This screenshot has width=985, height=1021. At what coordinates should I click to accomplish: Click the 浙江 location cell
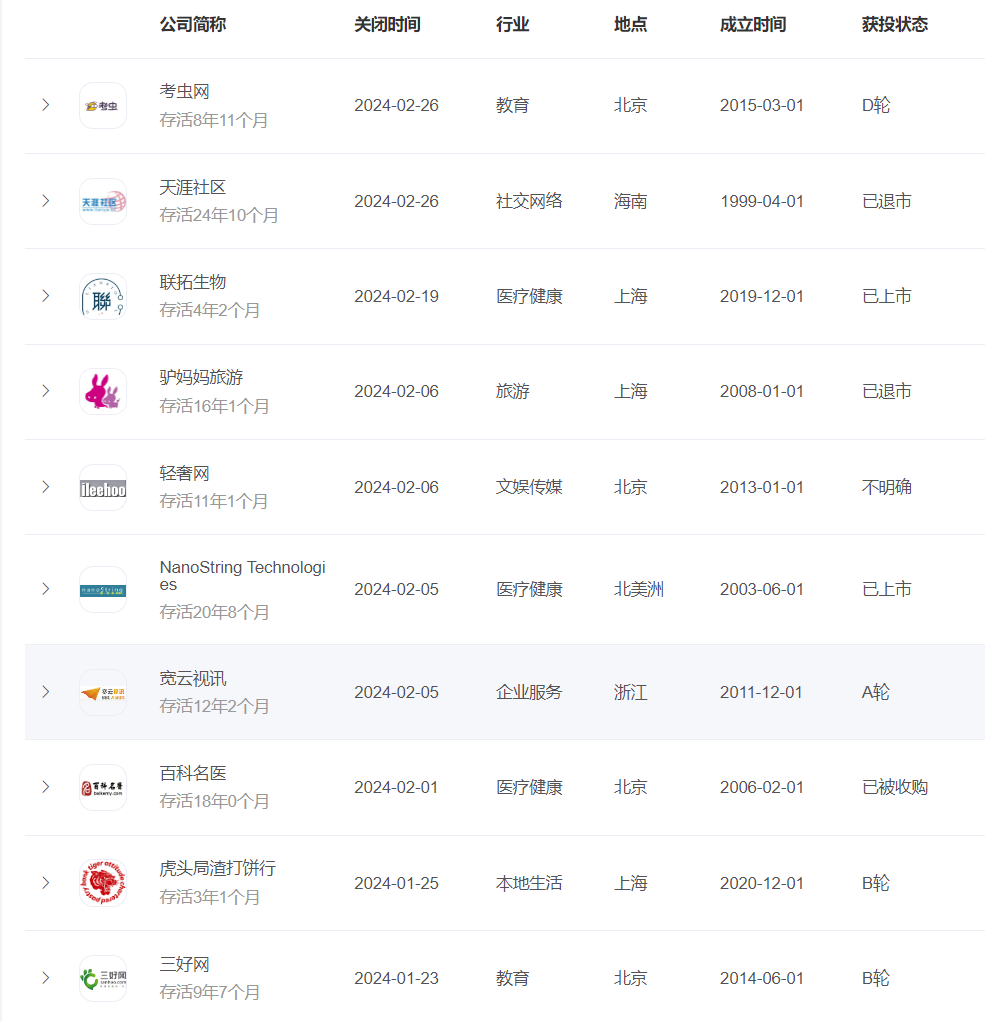tap(630, 692)
